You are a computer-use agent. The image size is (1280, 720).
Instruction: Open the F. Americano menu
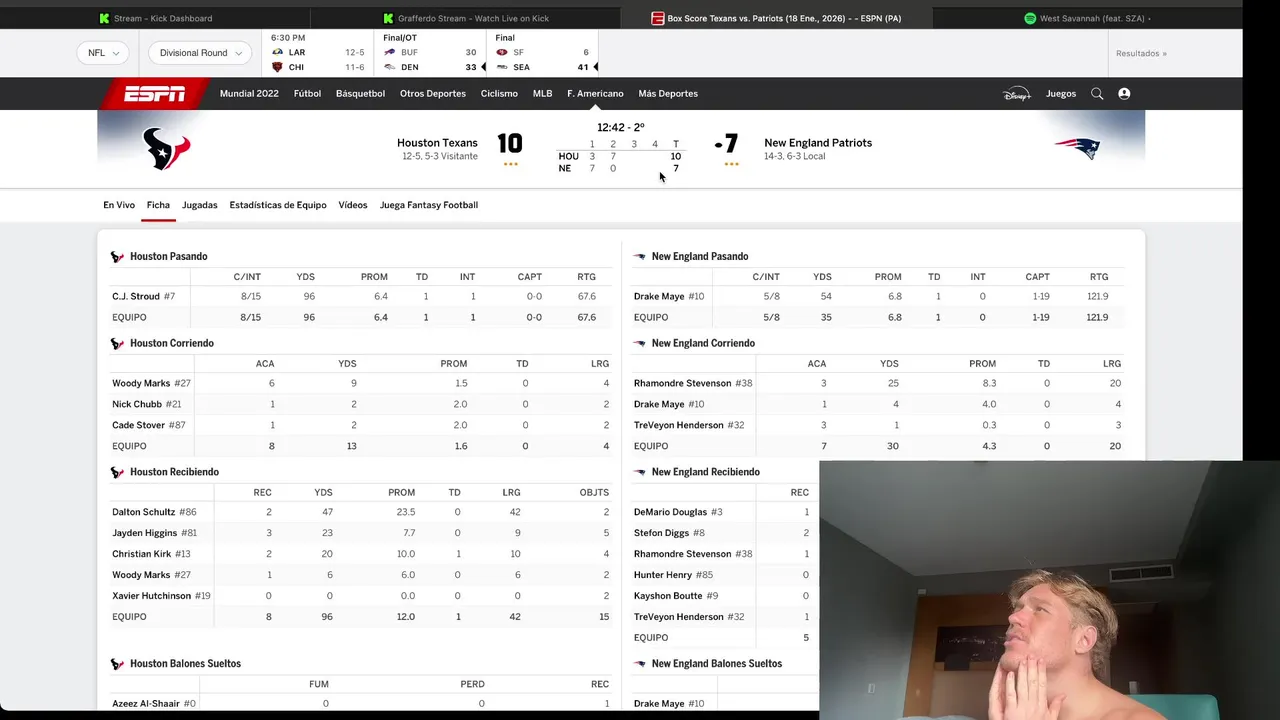tap(595, 94)
